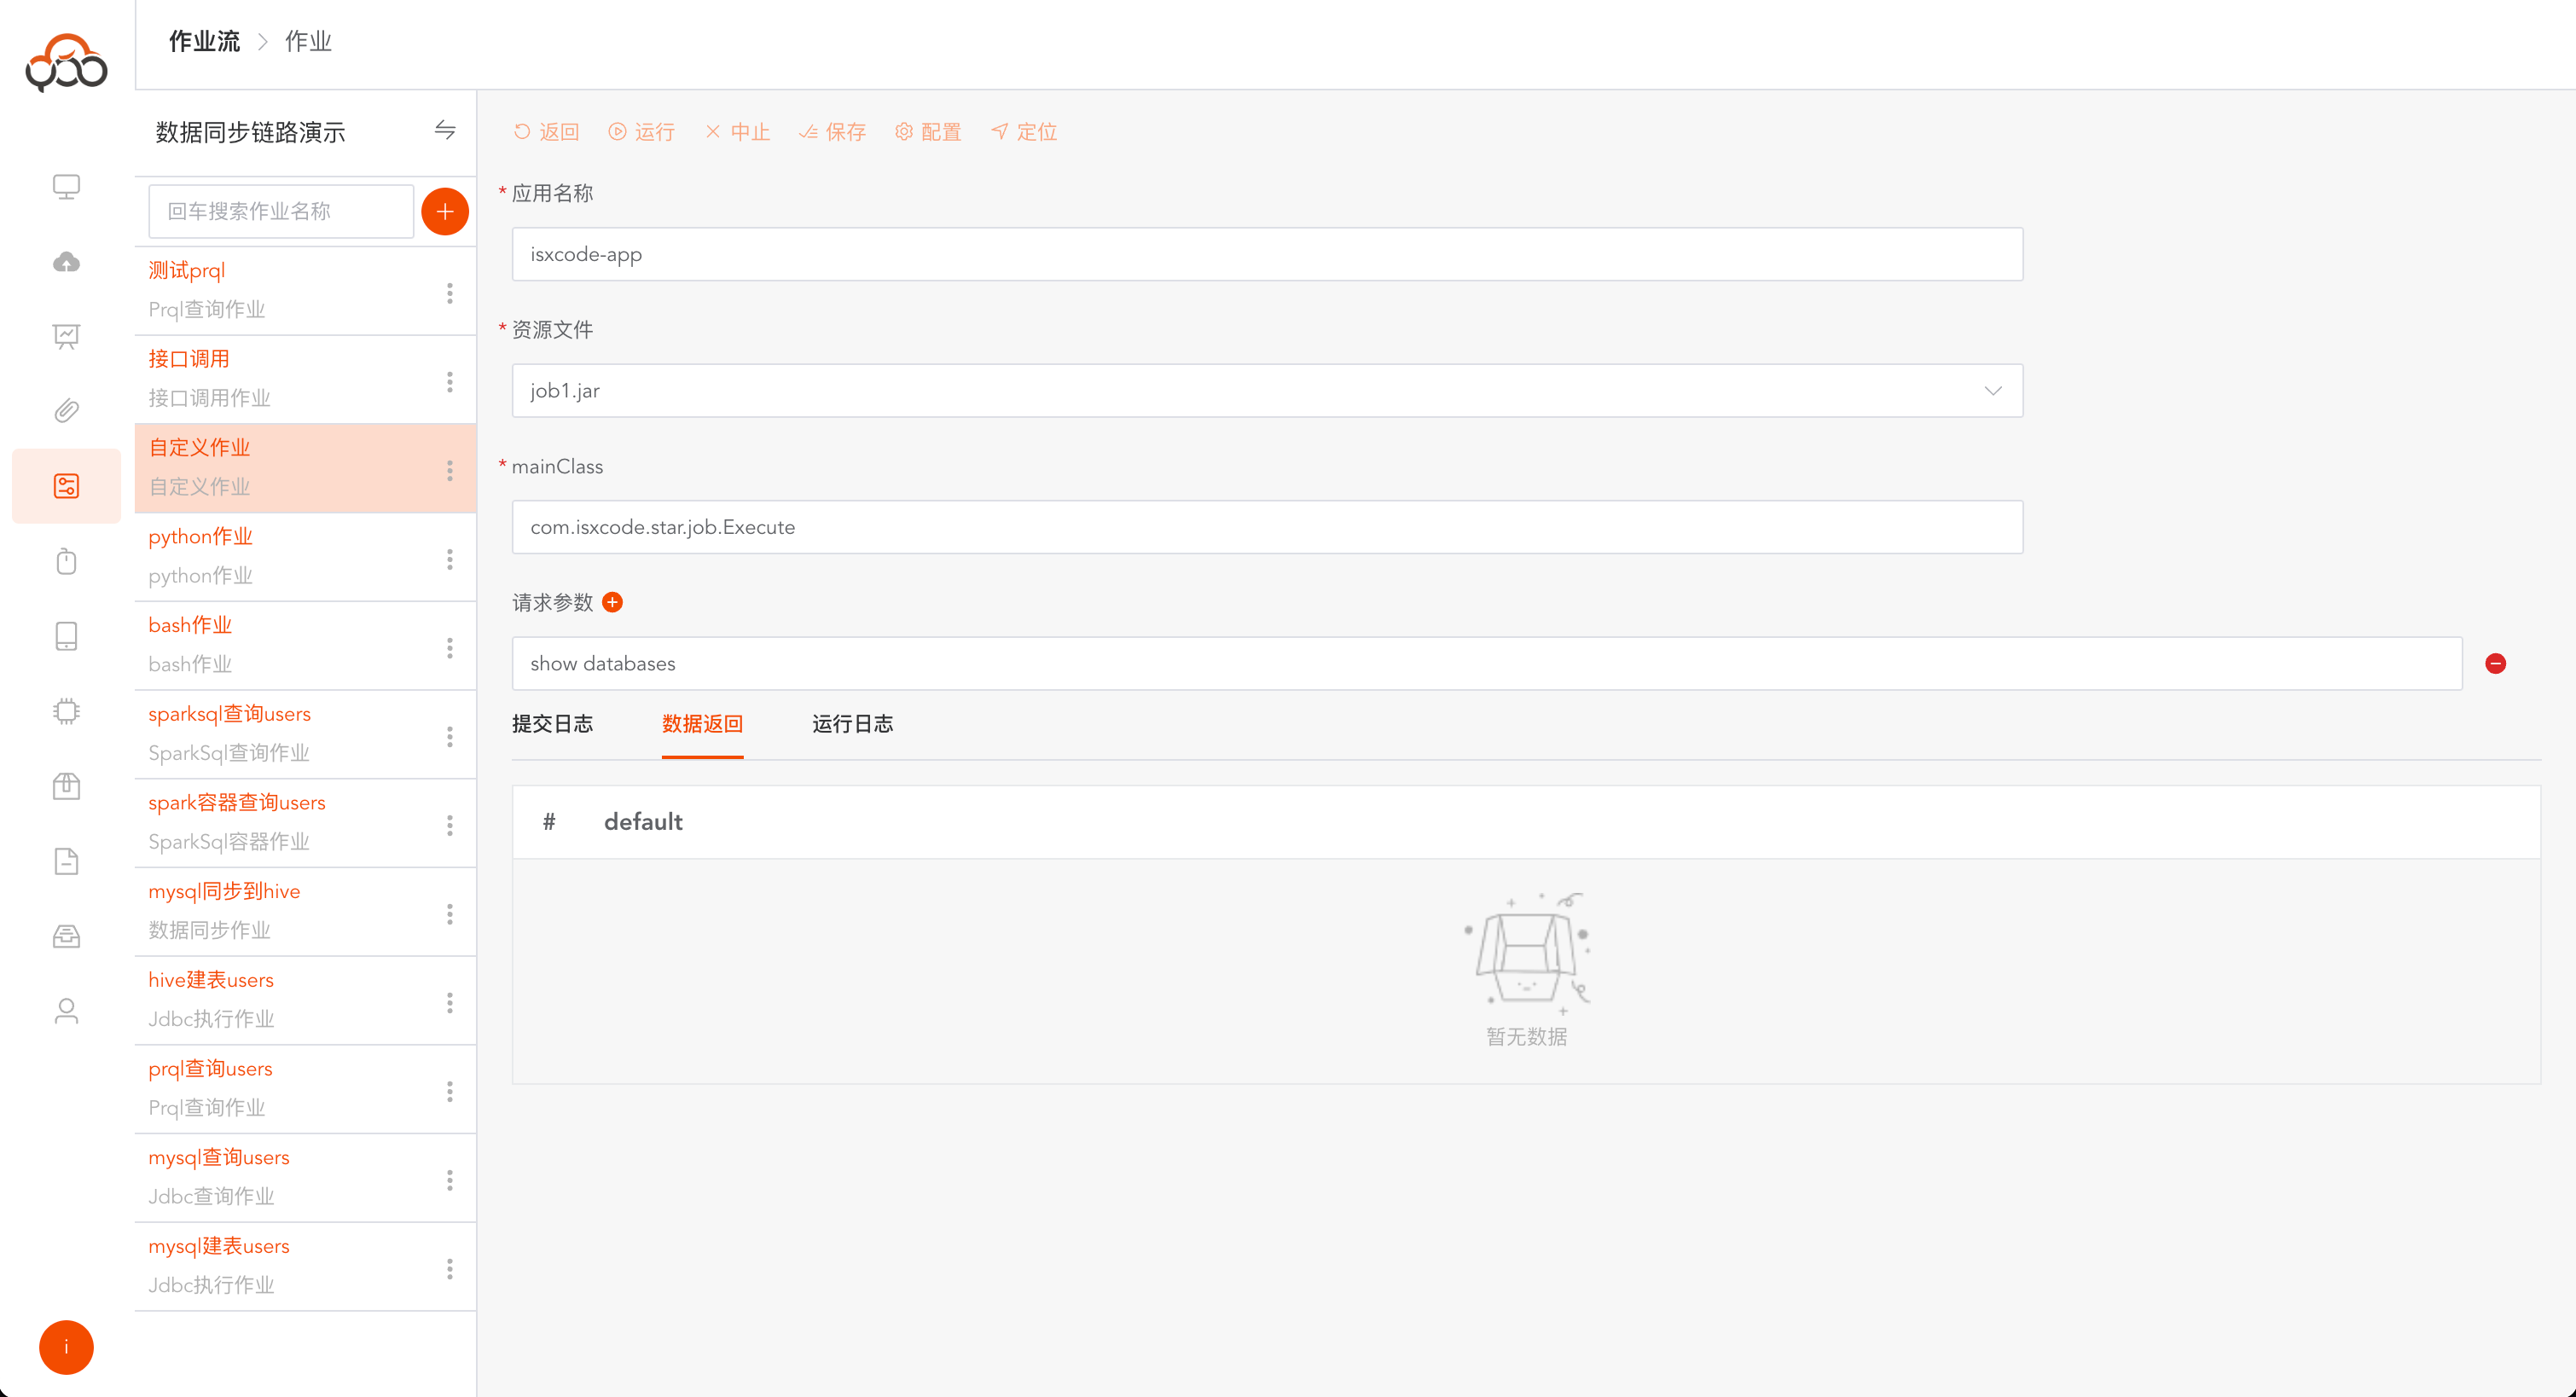Click the red remove parameter minus icon

tap(2495, 663)
